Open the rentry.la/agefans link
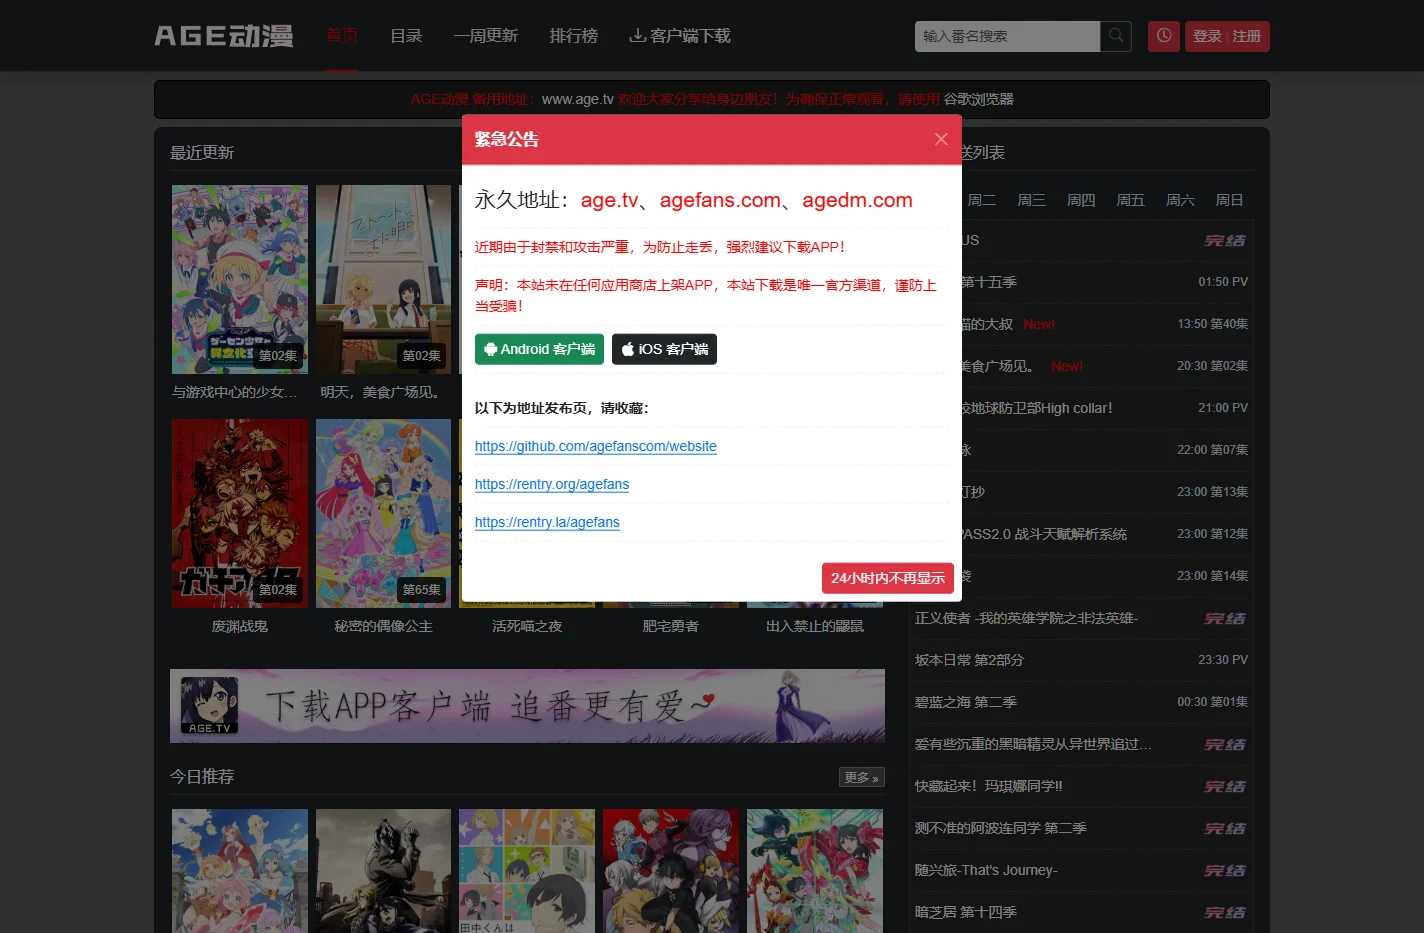1424x933 pixels. click(x=547, y=522)
